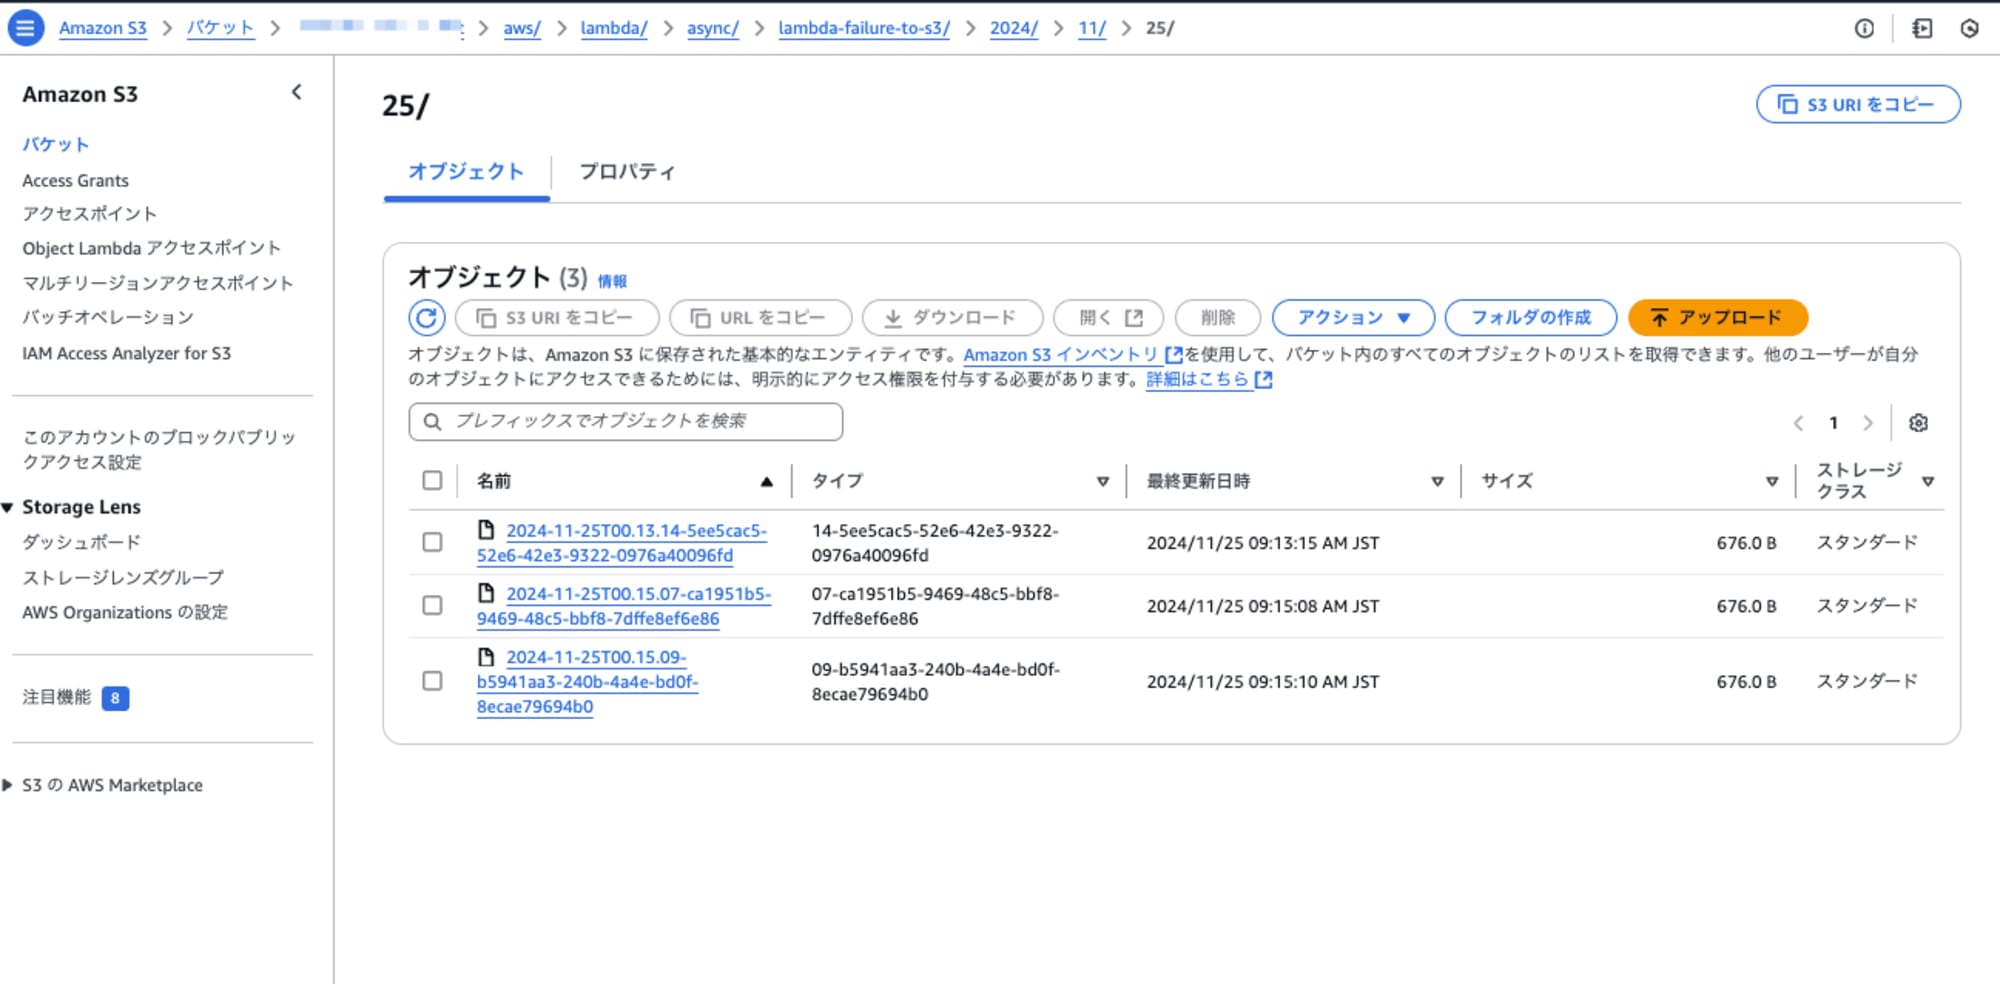The image size is (2000, 984).
Task: Click the 注目機能 badge showing 8
Action: click(115, 698)
